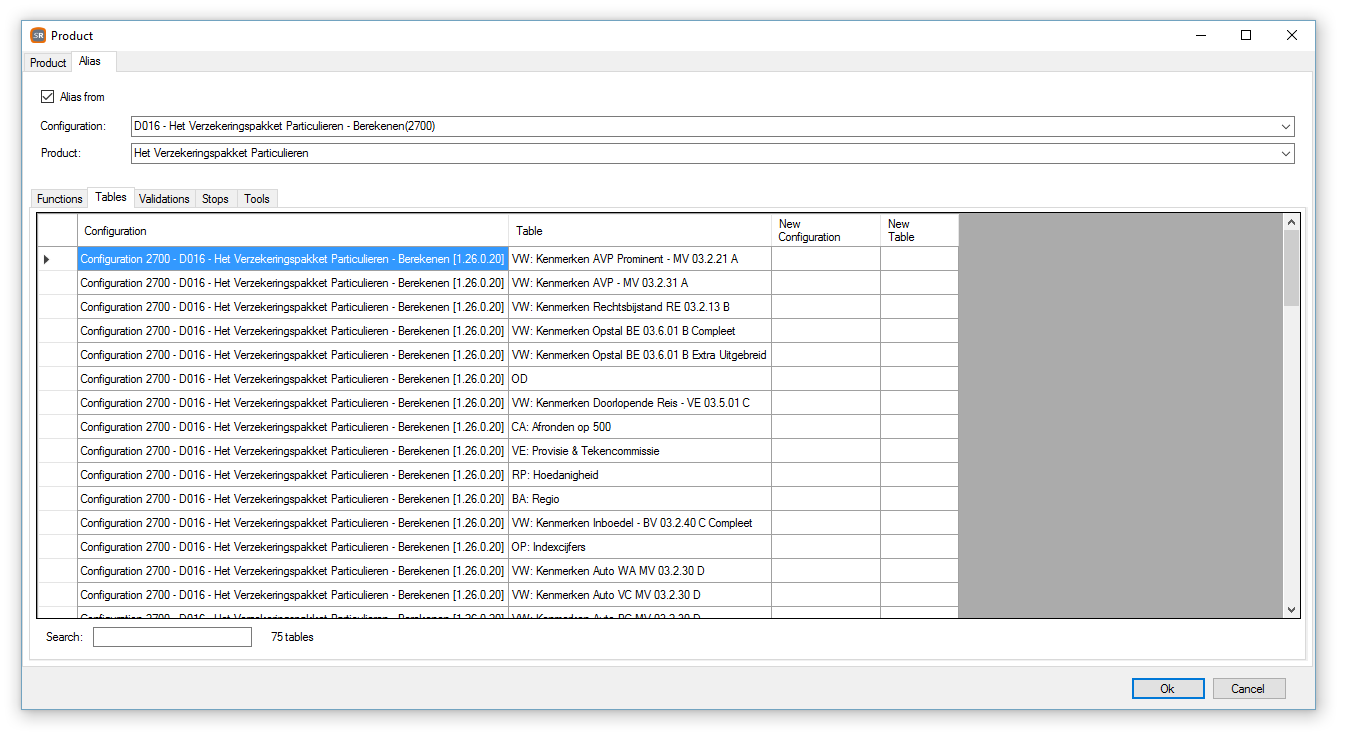Select cell 'VW: Kenmerken AVP Prominent - MV 03.2.21 A'
Screen dimensions: 1346x733
(x=640, y=259)
